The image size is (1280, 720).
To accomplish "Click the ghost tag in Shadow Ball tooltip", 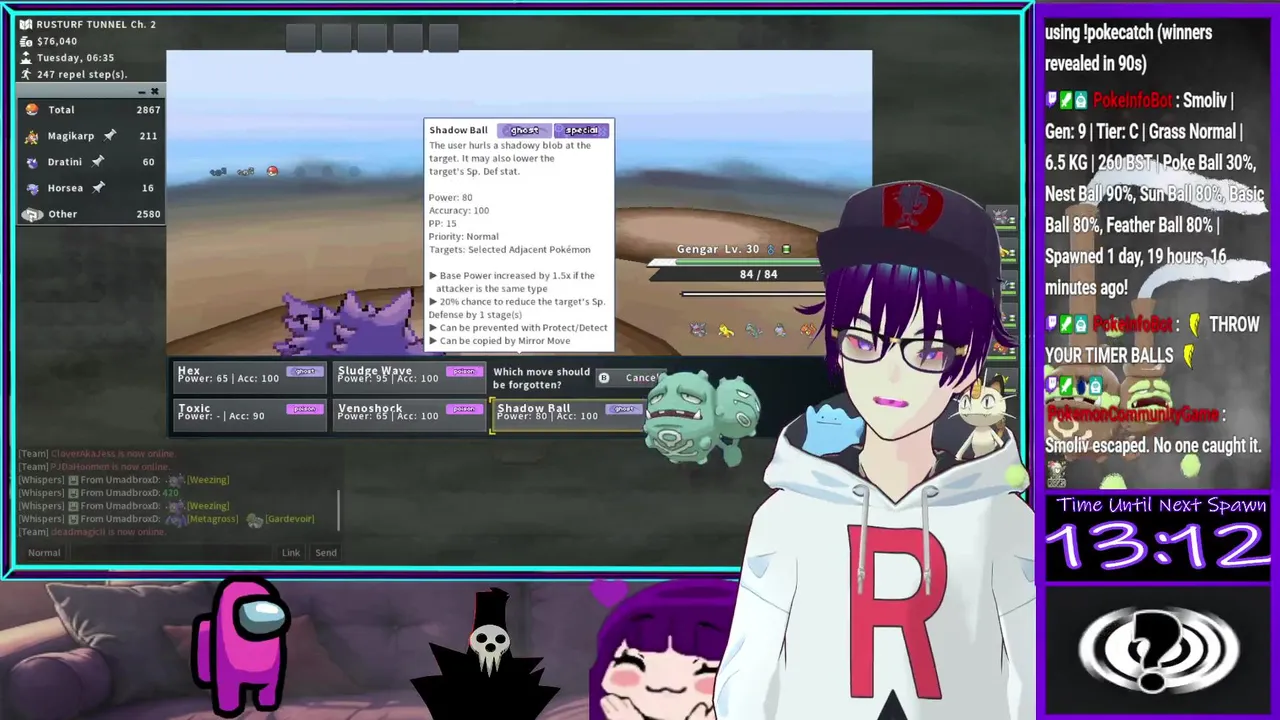I will (x=524, y=130).
